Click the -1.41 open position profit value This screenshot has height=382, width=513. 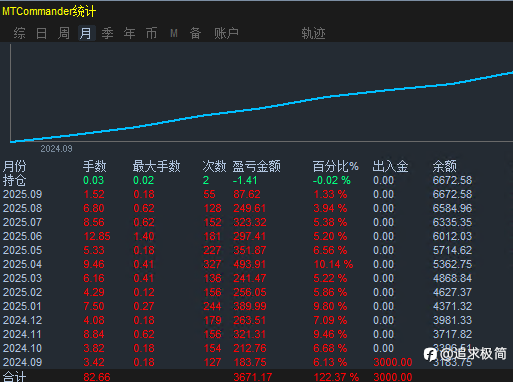pyautogui.click(x=245, y=180)
